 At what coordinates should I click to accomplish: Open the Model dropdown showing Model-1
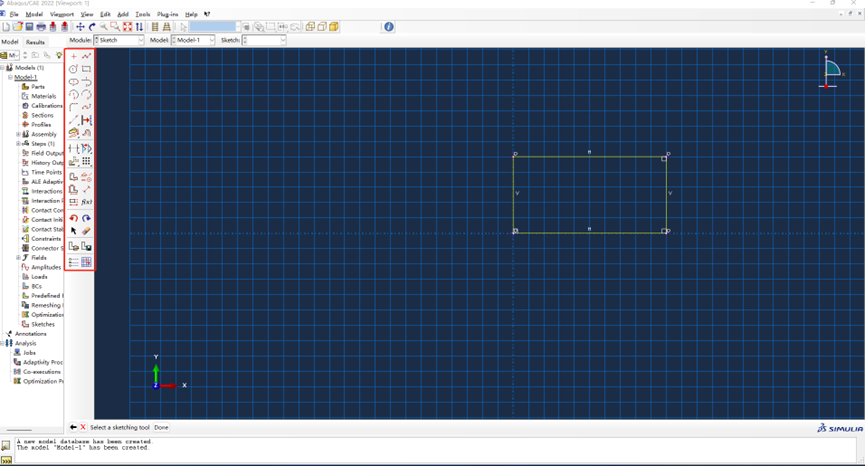point(193,40)
